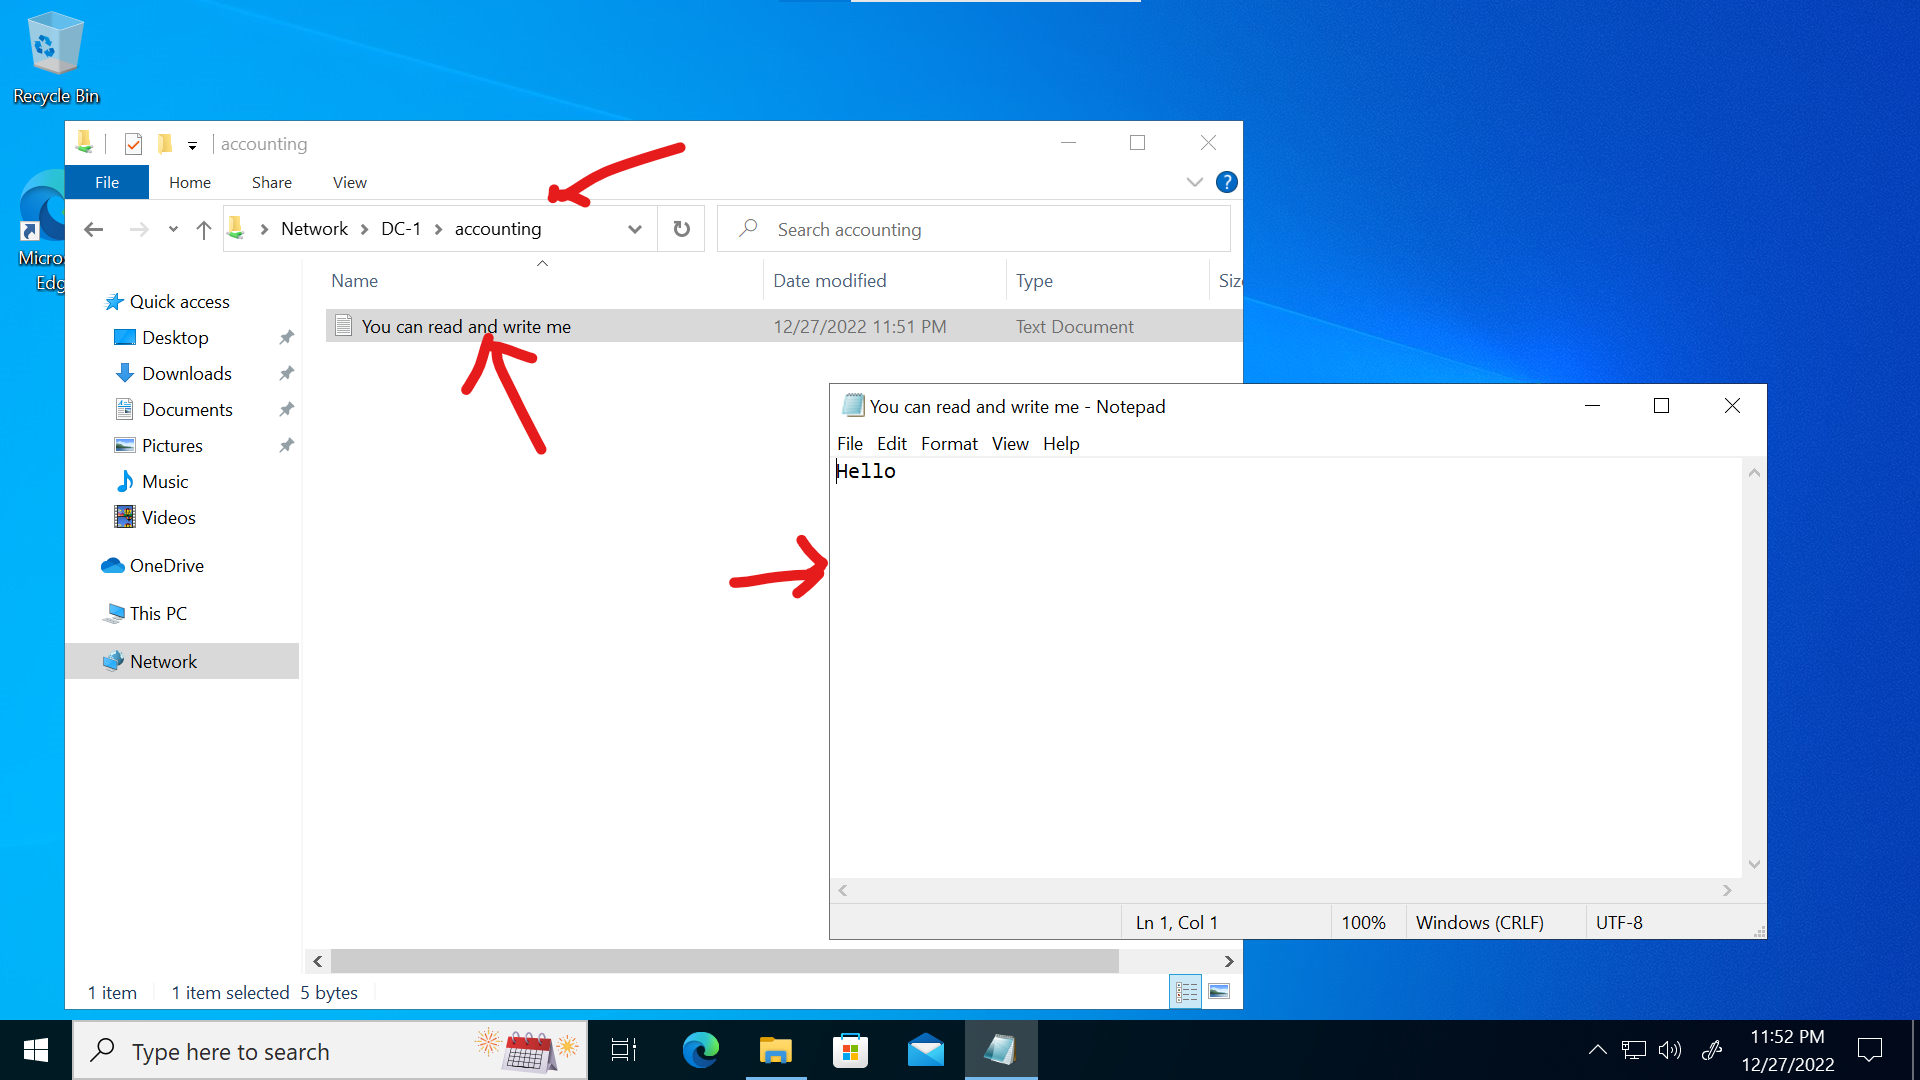The width and height of the screenshot is (1920, 1080).
Task: Open the Notepad View menu
Action: 1009,443
